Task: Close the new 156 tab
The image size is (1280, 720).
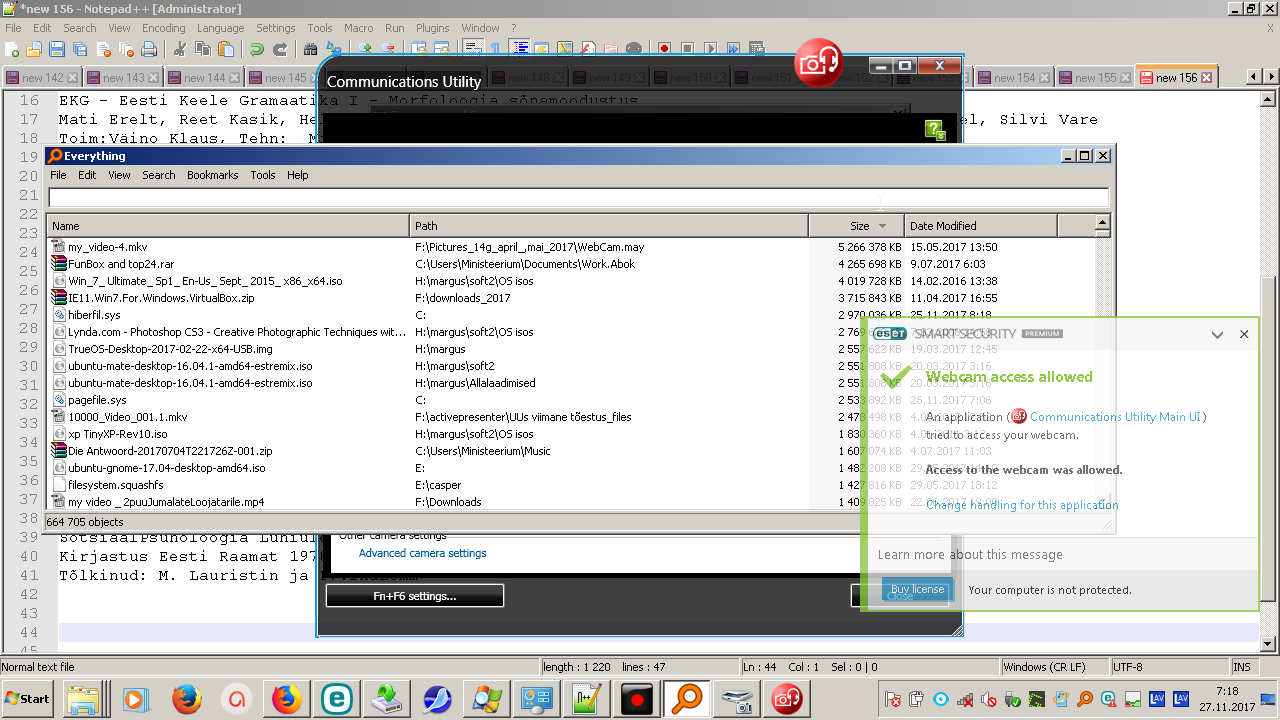Action: [1207, 77]
